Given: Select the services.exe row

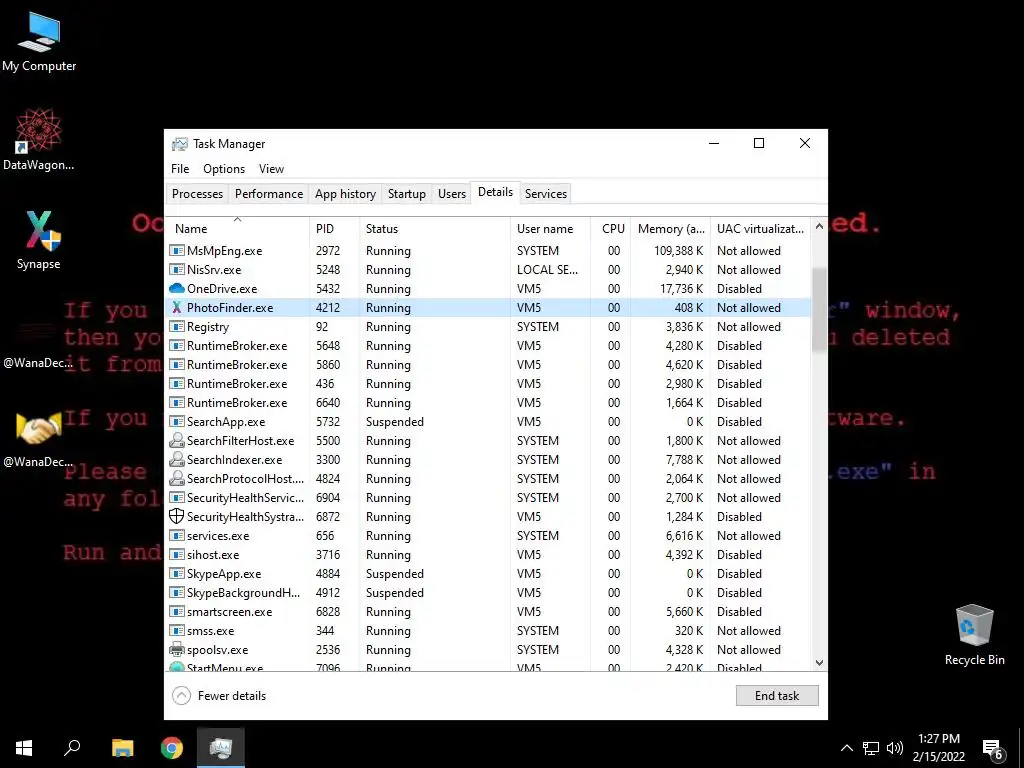Looking at the screenshot, I should tap(488, 536).
